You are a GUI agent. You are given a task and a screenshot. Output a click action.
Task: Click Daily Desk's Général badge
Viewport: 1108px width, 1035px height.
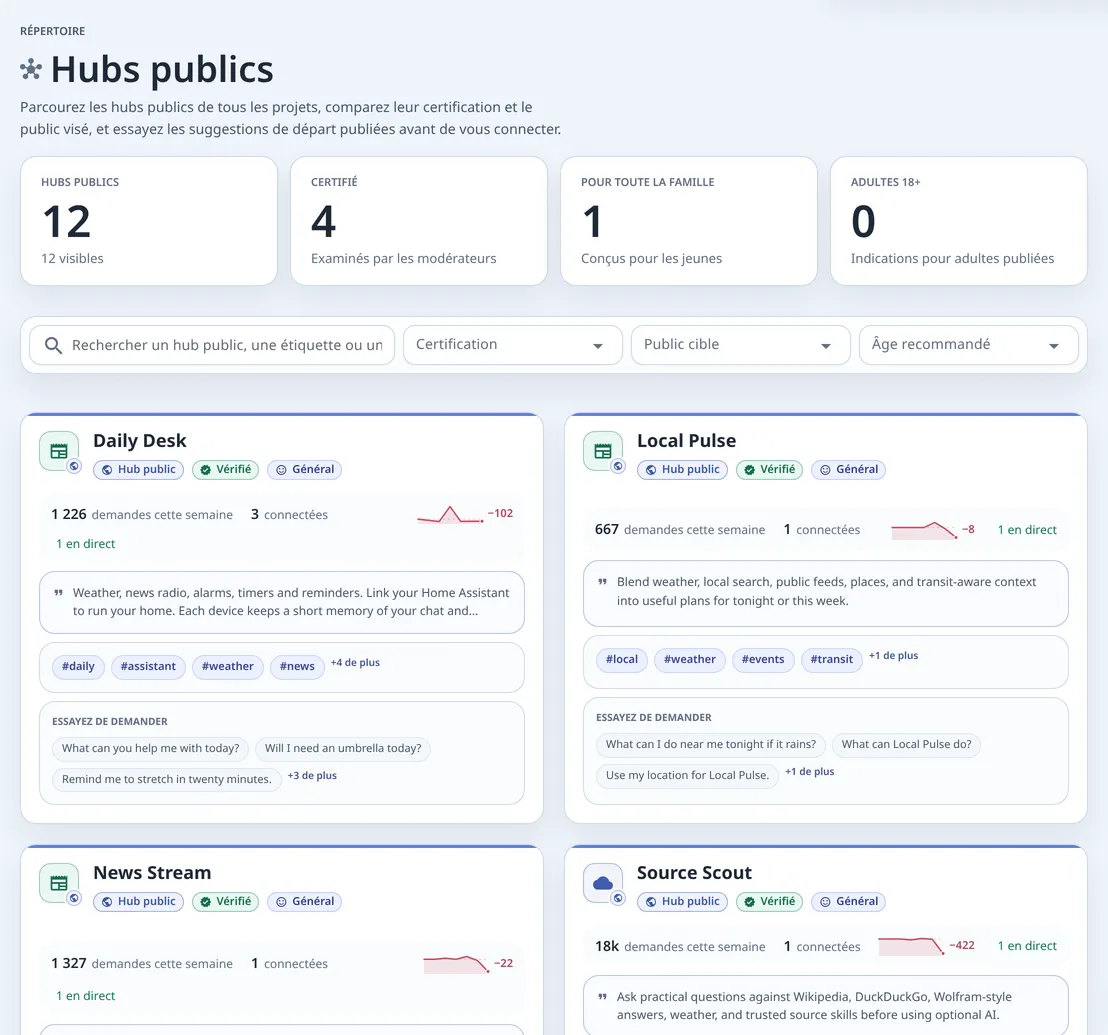pos(305,470)
